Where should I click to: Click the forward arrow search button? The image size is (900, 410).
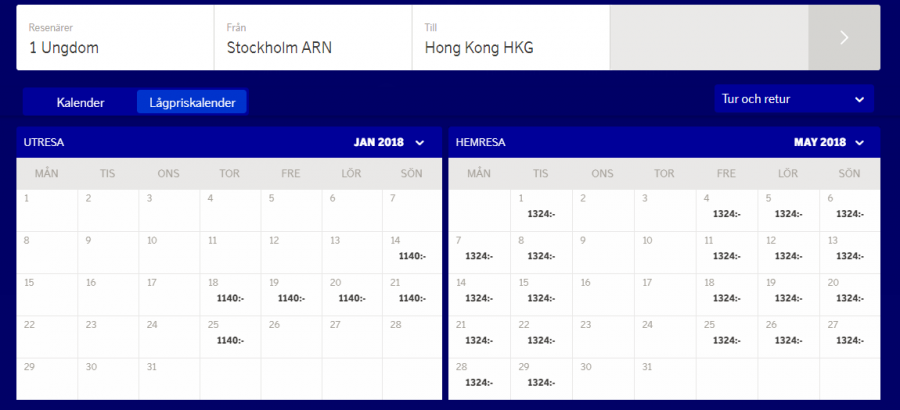click(844, 37)
